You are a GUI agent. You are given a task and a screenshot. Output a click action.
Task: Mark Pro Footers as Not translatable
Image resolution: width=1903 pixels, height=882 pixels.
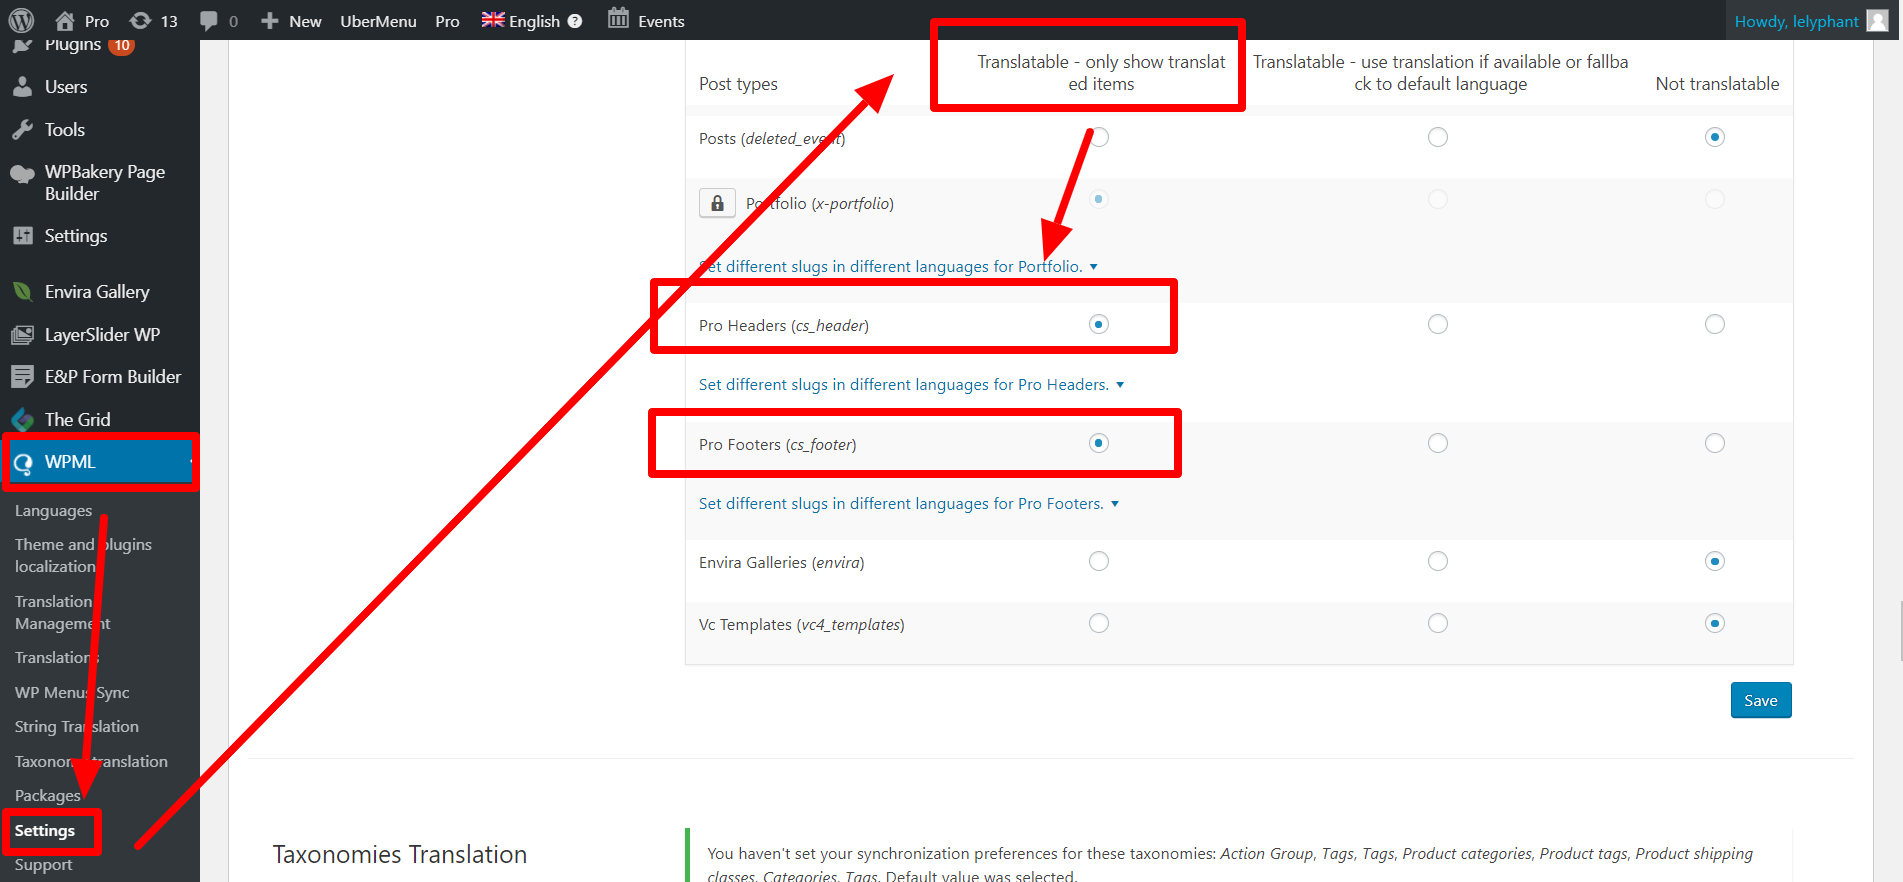pyautogui.click(x=1715, y=443)
